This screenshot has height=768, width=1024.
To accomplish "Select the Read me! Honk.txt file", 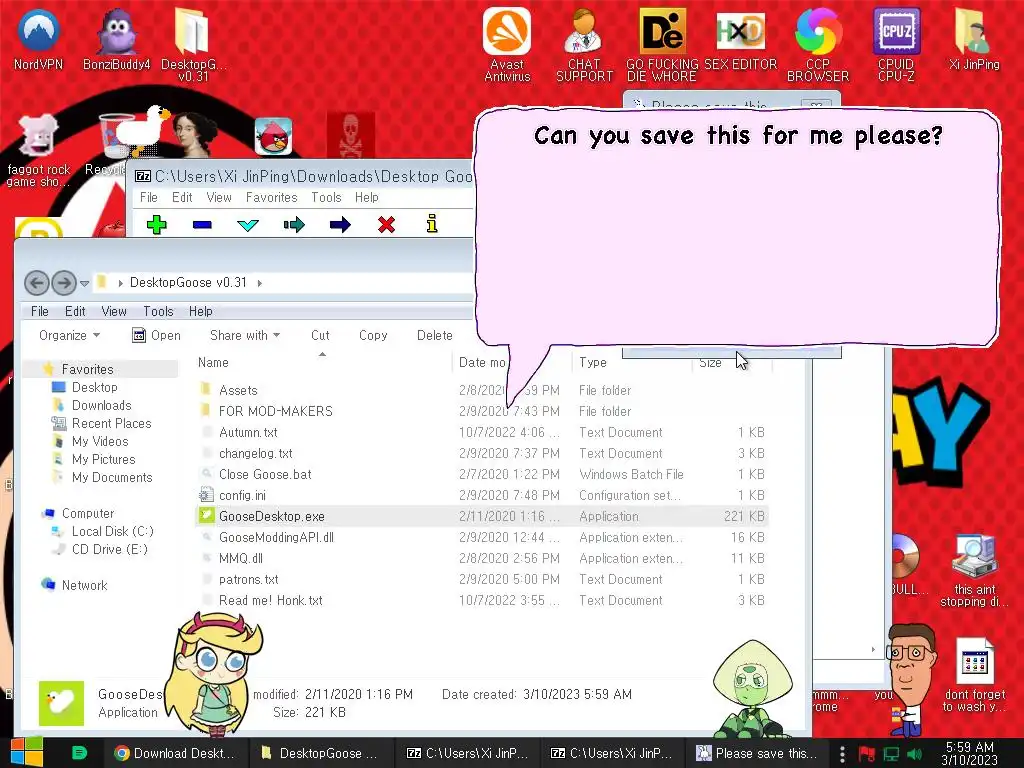I will [481, 600].
